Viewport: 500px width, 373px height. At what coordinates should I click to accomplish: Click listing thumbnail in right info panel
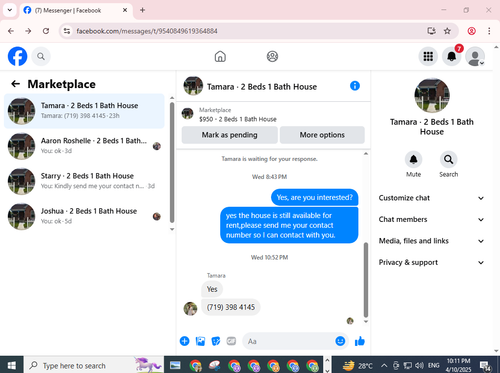(432, 95)
